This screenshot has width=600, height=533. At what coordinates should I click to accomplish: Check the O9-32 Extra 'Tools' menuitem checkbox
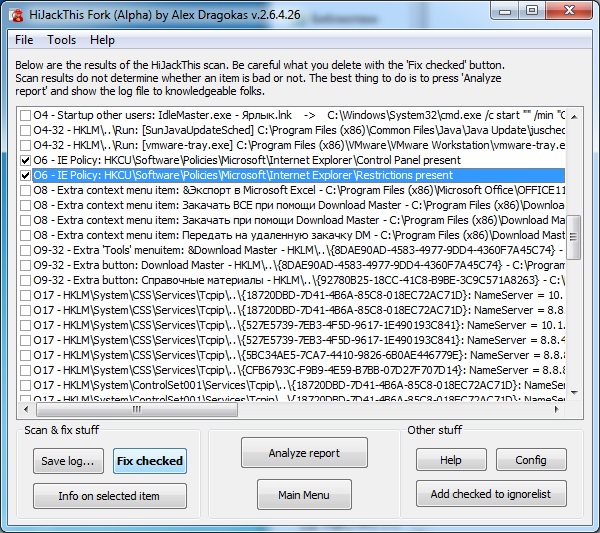tap(25, 250)
